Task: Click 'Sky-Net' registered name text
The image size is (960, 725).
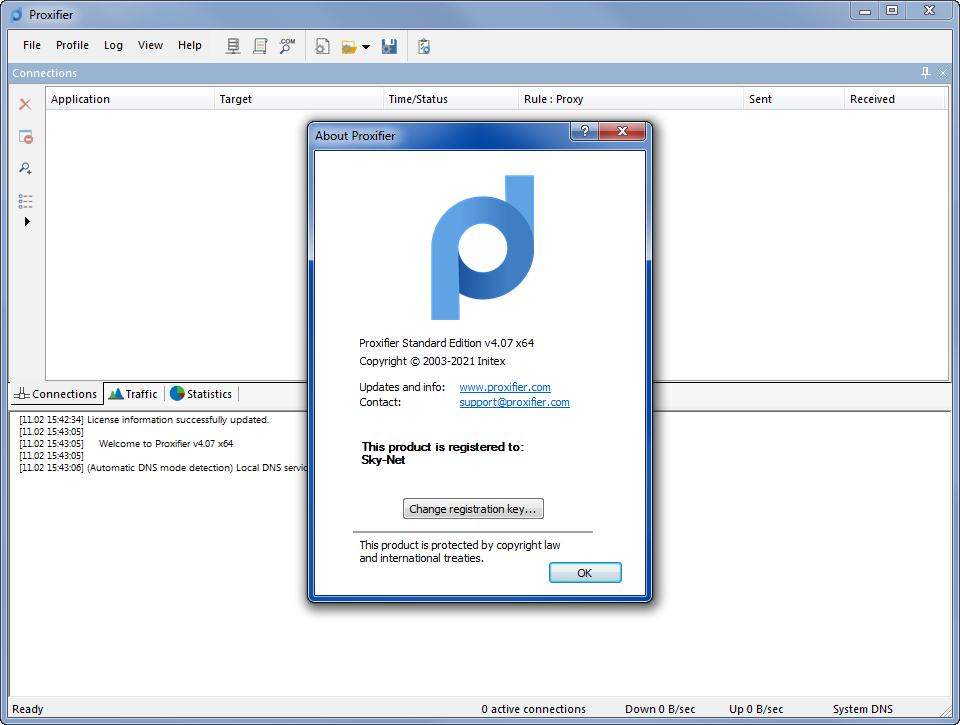Action: coord(383,460)
